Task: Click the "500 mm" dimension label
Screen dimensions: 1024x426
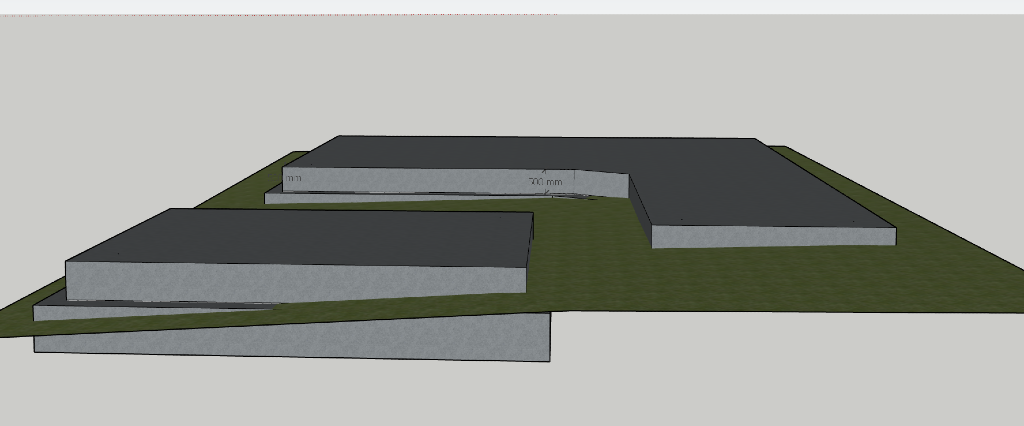Action: 546,182
